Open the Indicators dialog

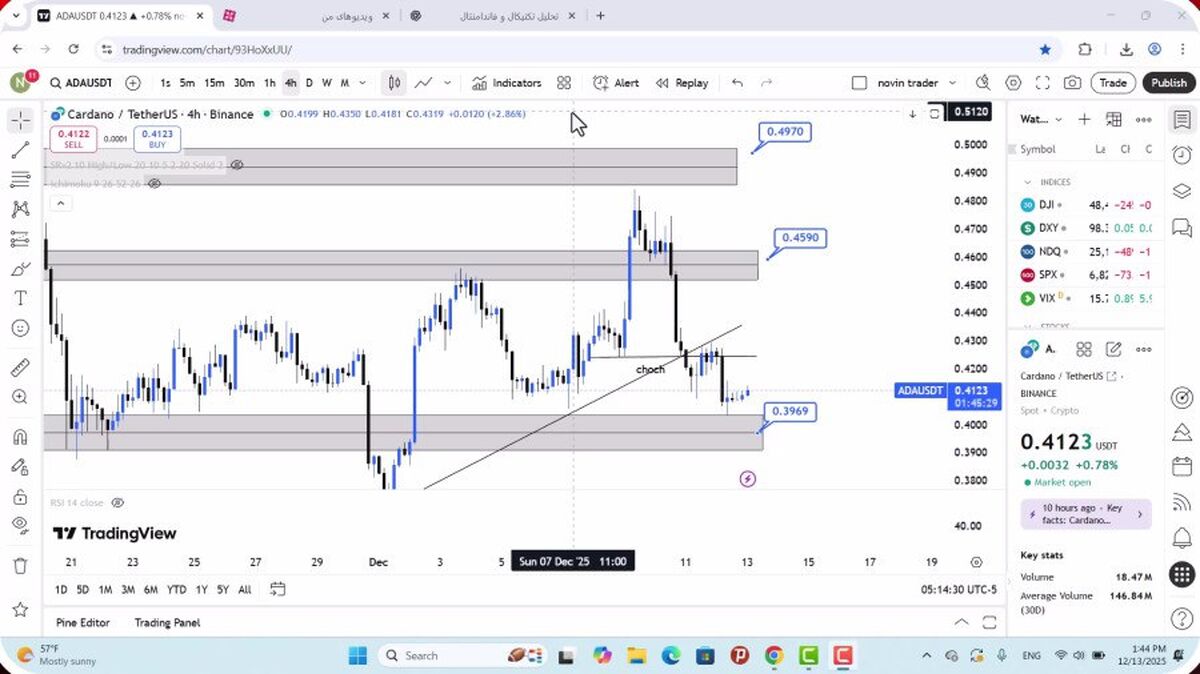point(506,83)
